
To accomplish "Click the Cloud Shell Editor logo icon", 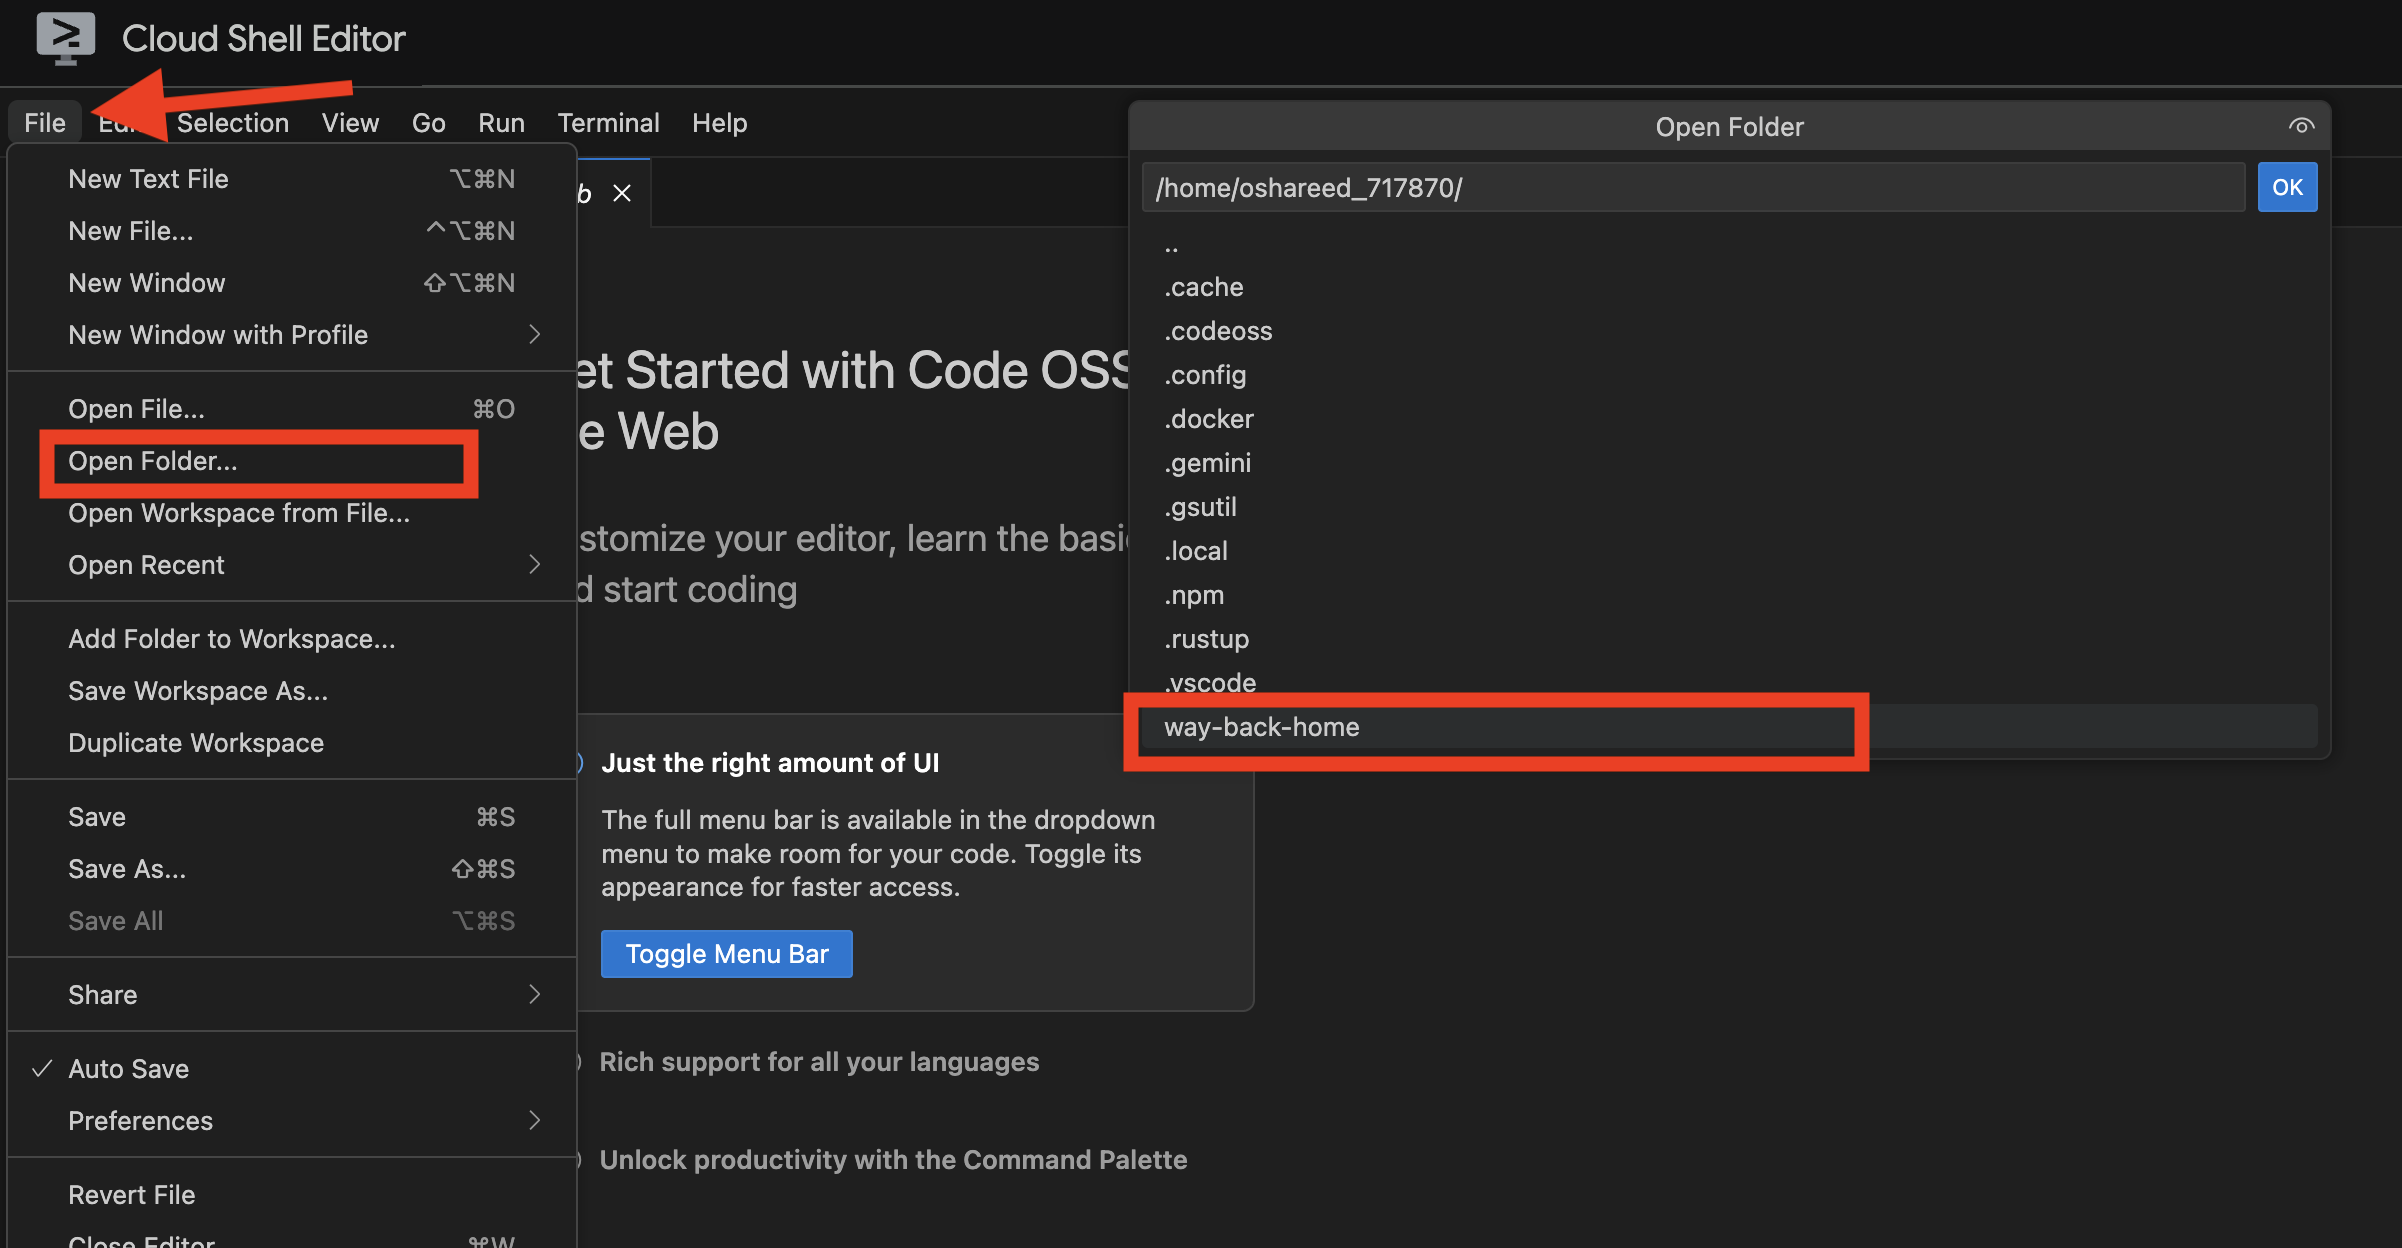I will click(x=65, y=38).
